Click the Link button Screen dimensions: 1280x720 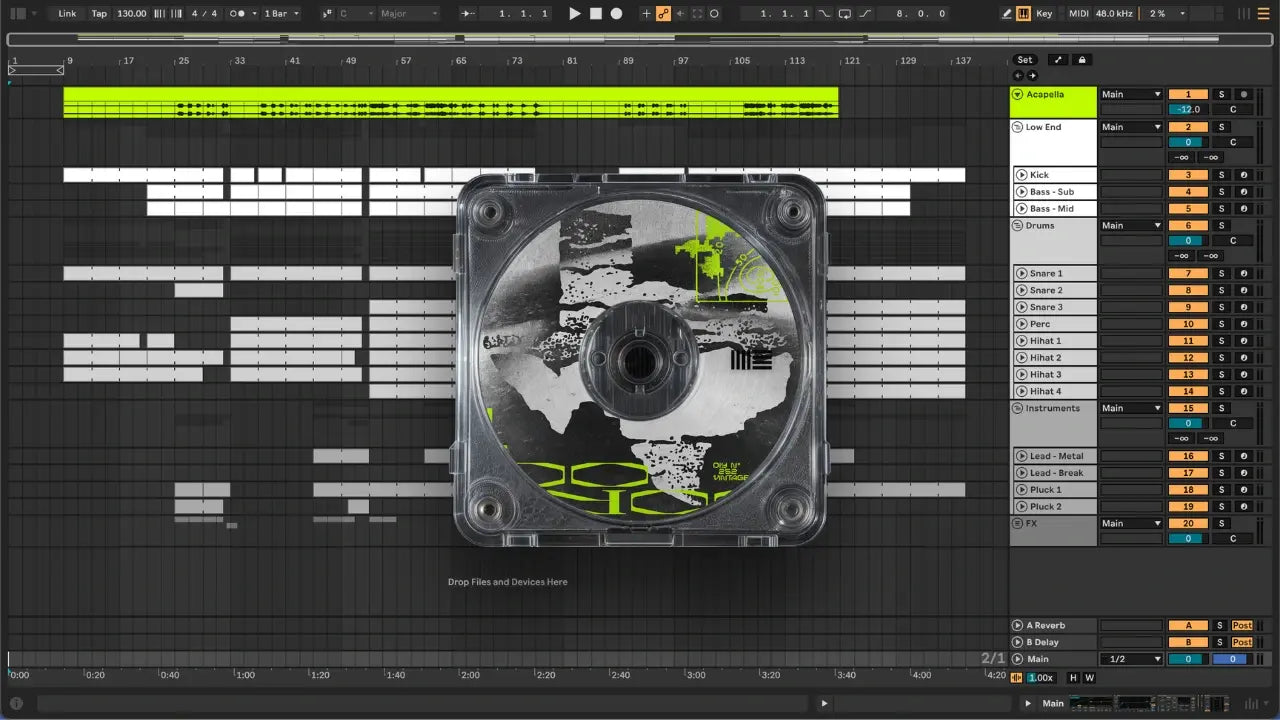click(x=67, y=14)
